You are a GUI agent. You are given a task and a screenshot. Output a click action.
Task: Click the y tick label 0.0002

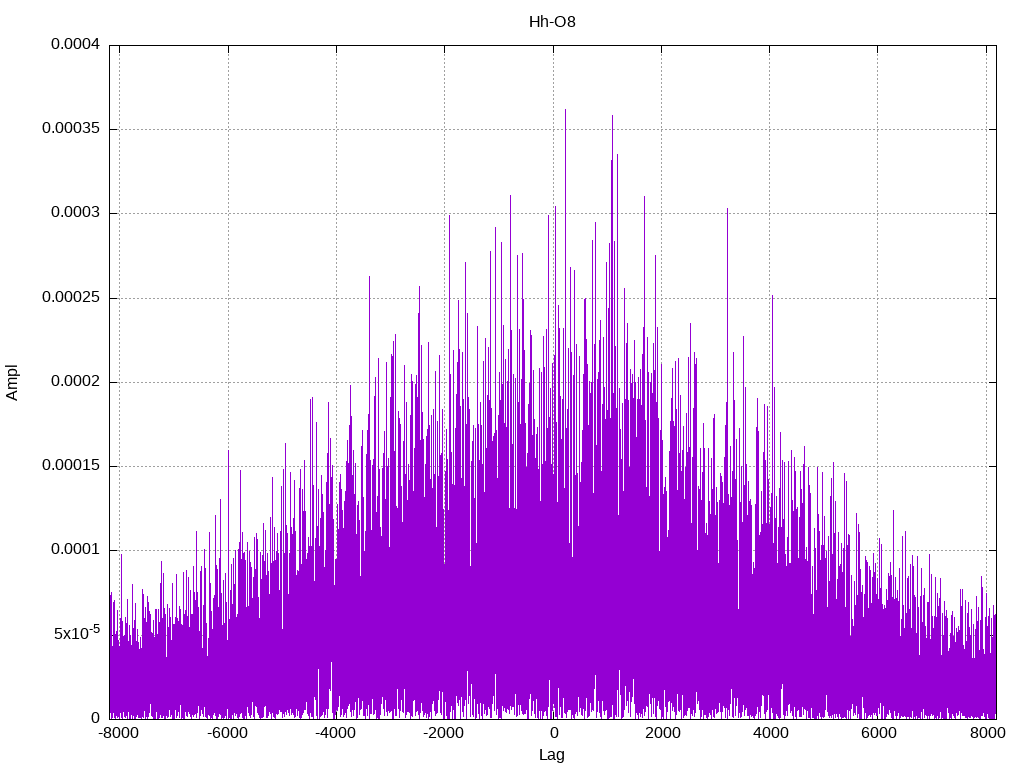pyautogui.click(x=76, y=381)
